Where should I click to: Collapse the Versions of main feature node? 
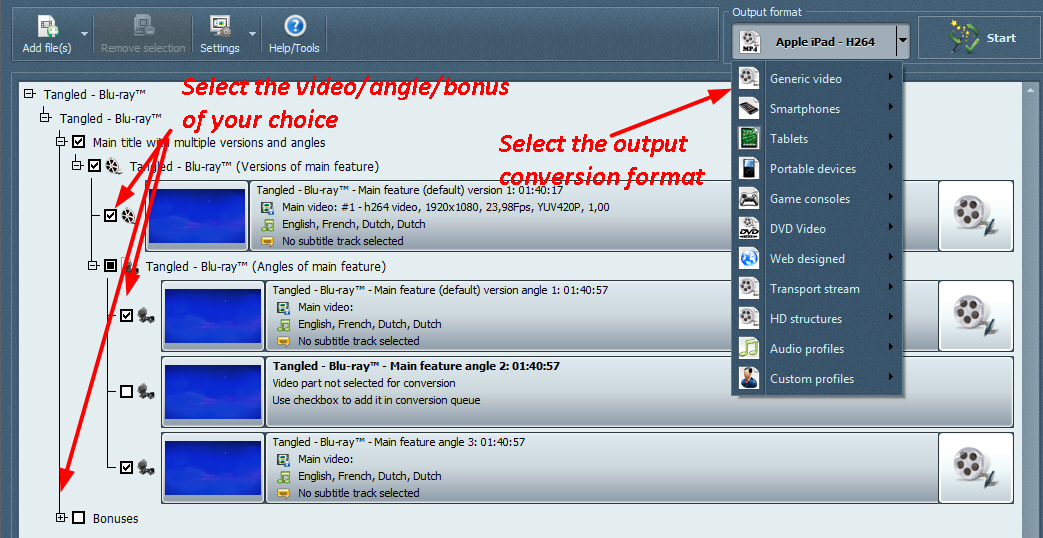click(77, 165)
